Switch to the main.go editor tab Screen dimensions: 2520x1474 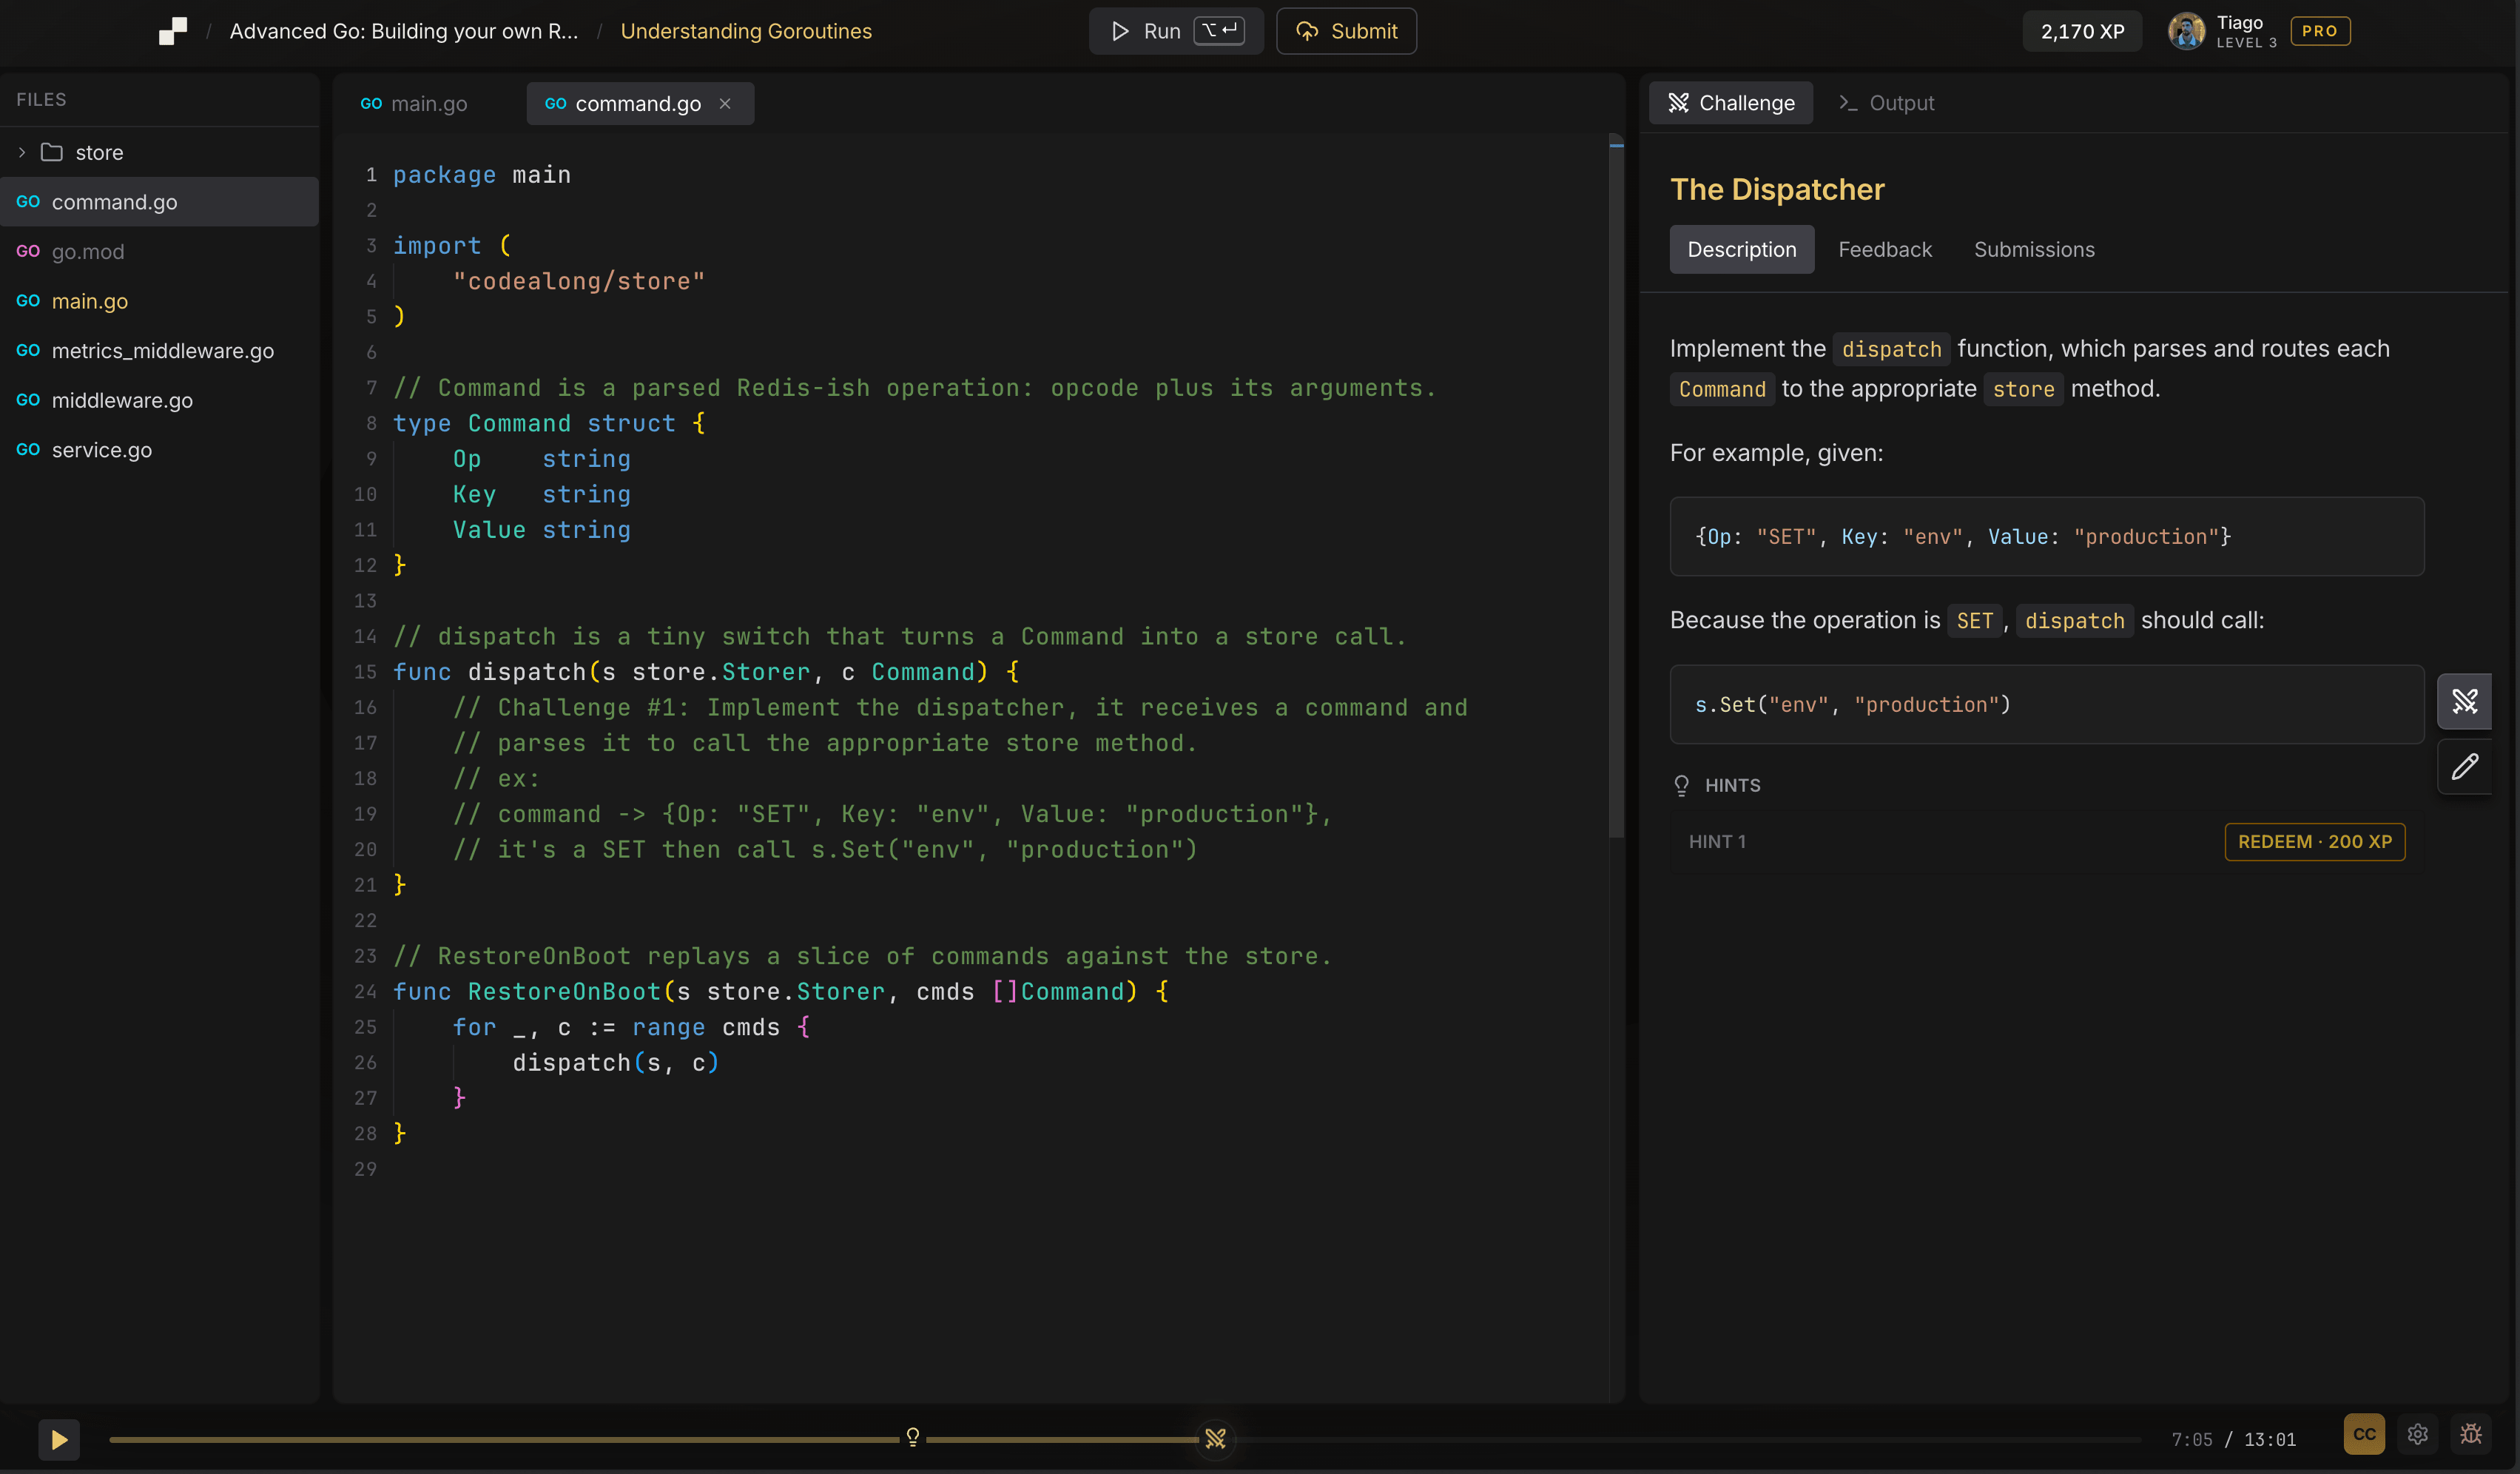tap(414, 104)
